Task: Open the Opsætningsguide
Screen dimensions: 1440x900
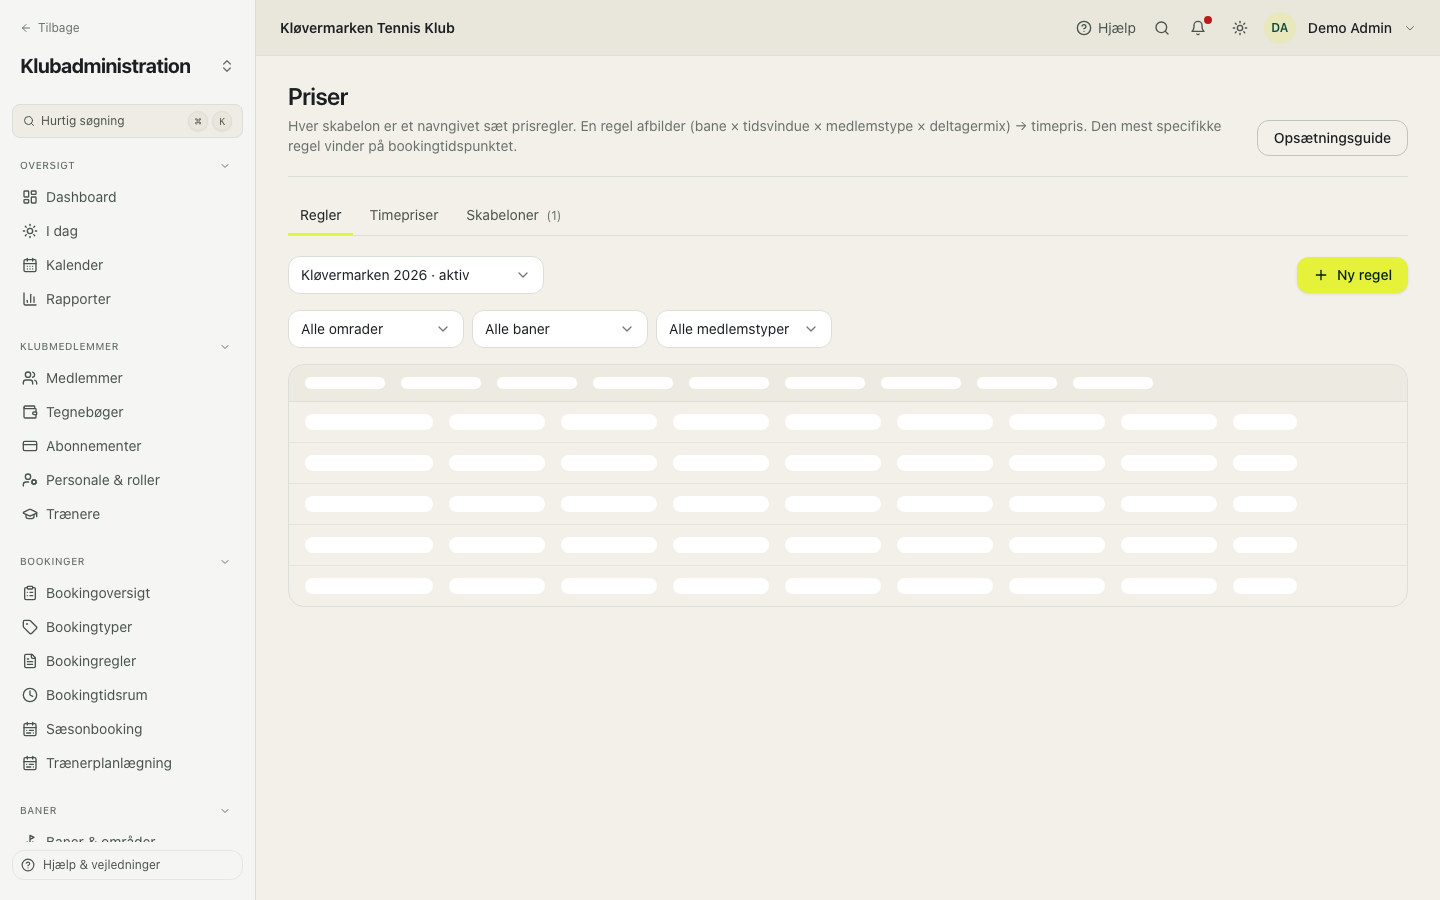Action: tap(1332, 138)
